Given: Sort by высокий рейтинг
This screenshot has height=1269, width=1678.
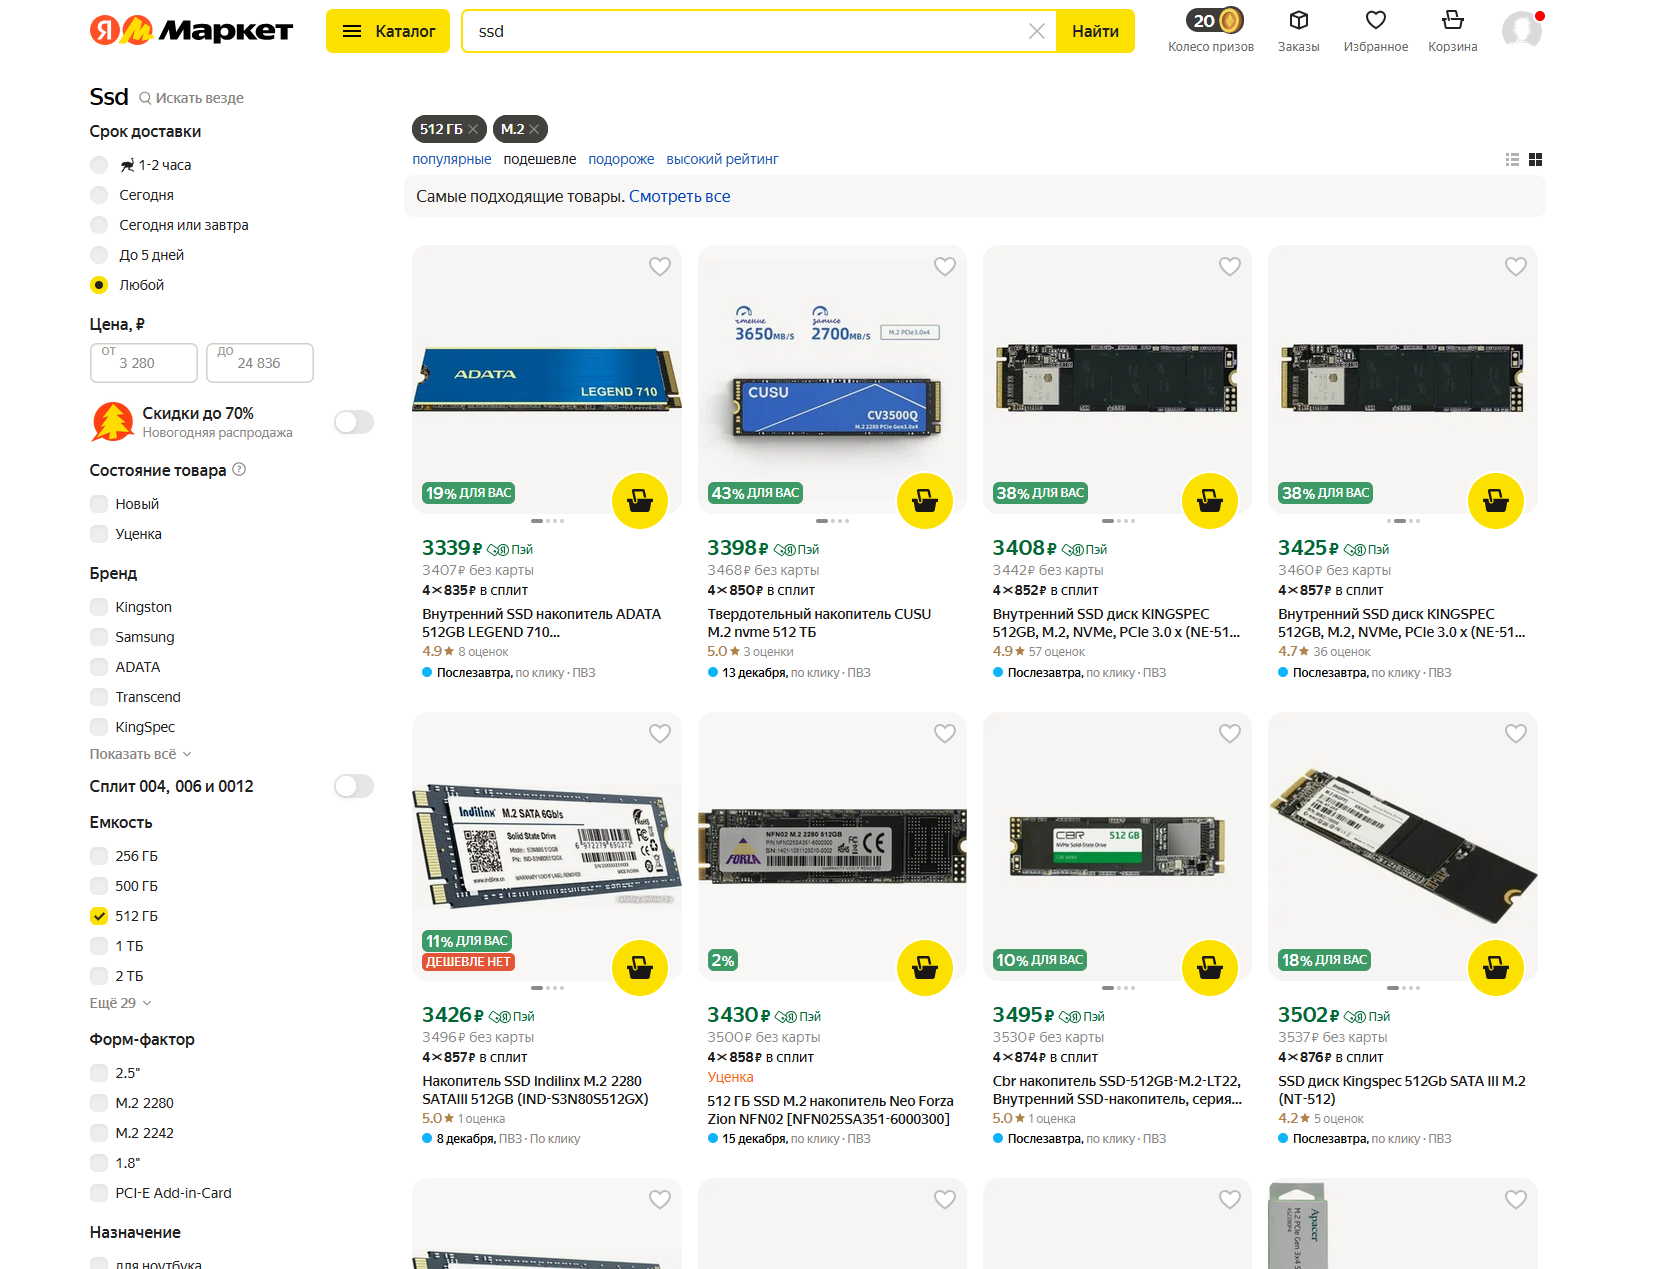Looking at the screenshot, I should click(x=722, y=159).
